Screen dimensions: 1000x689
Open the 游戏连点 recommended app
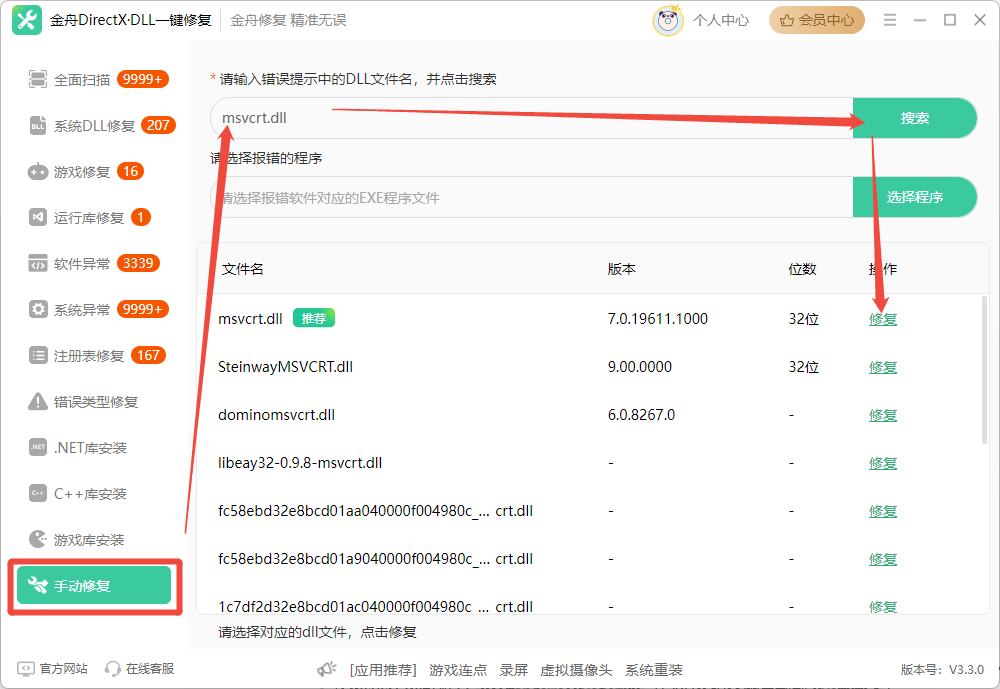(458, 670)
